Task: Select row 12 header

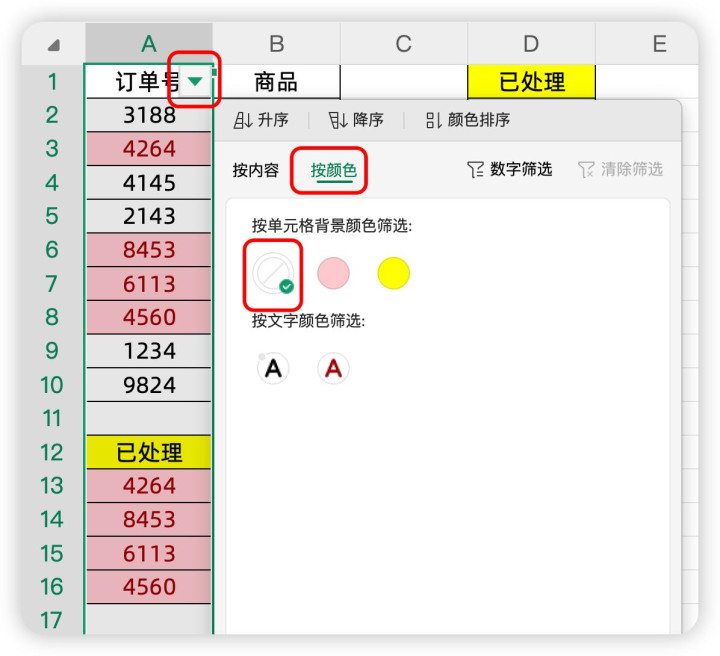Action: pos(52,452)
